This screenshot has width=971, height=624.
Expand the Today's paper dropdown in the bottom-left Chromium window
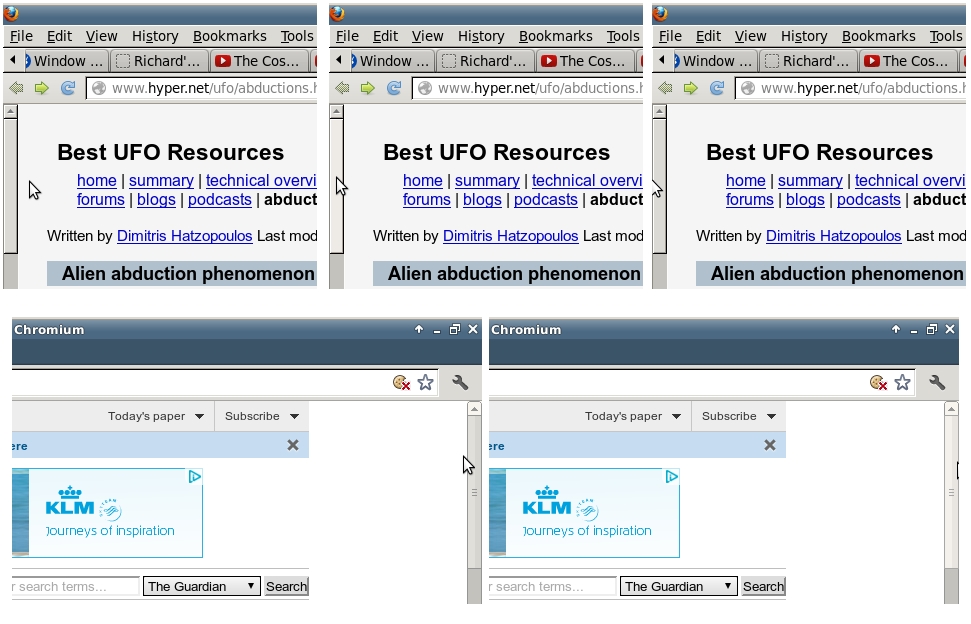pos(156,416)
